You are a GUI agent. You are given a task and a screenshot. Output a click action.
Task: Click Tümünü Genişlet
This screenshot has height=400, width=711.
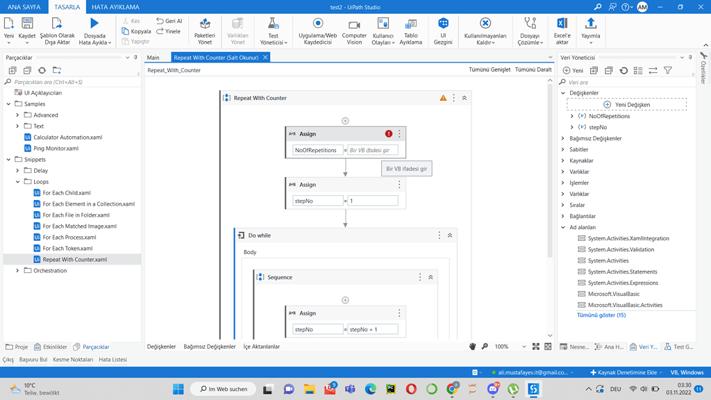click(x=489, y=70)
